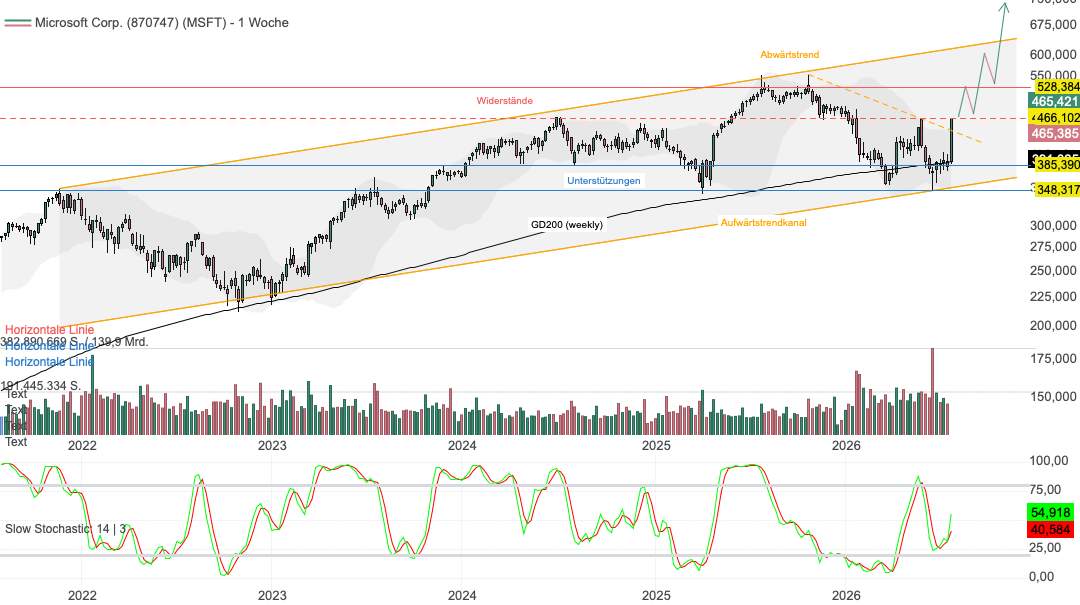Image resolution: width=1080 pixels, height=605 pixels.
Task: Click the green 465,421 price tag
Action: coord(1054,101)
